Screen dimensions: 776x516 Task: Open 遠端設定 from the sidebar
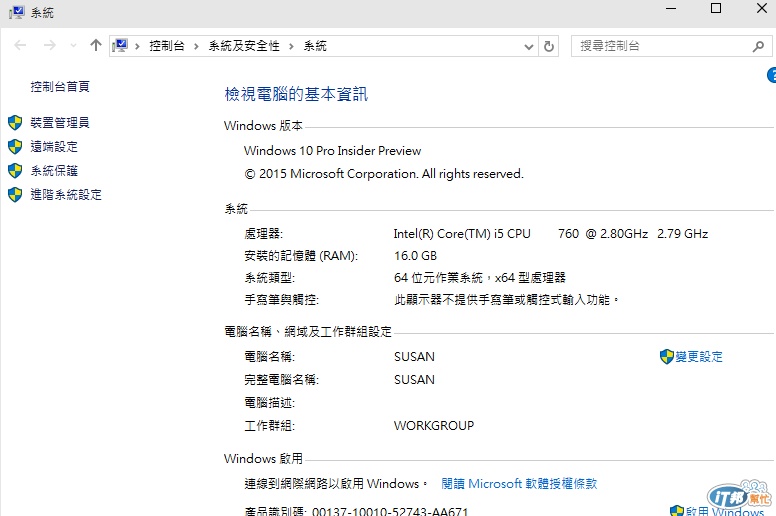point(54,146)
